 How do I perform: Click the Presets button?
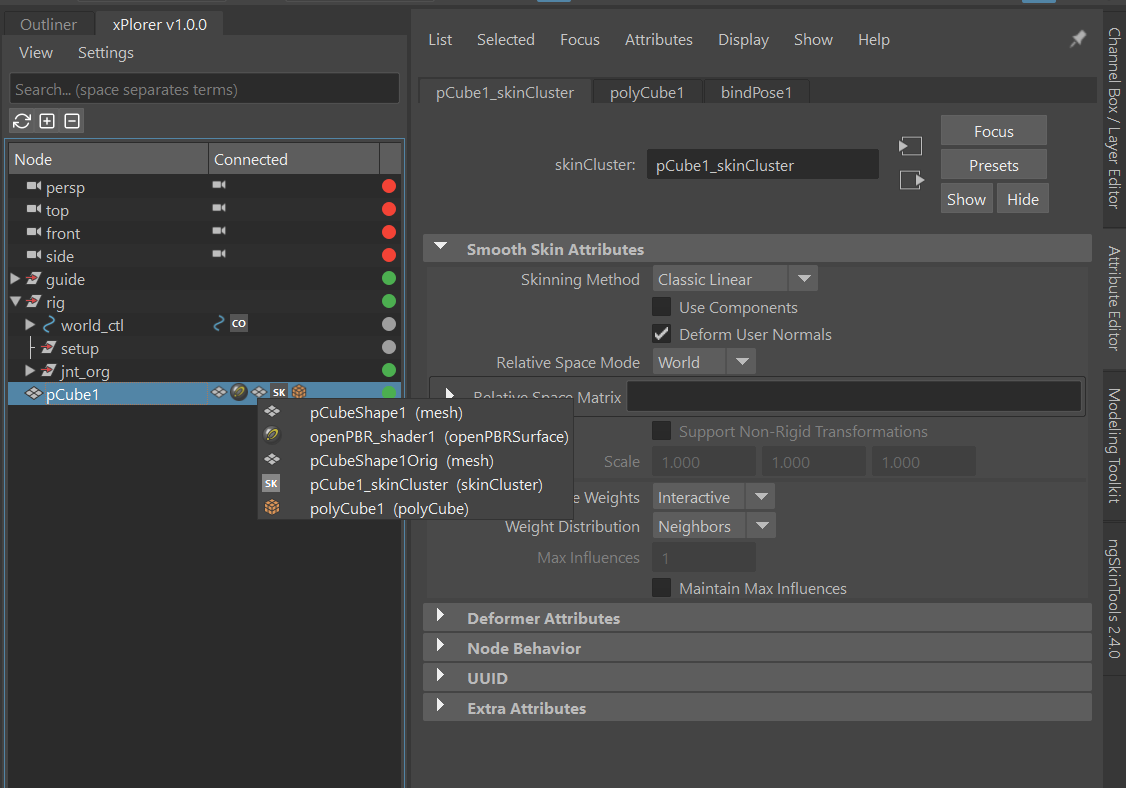point(993,165)
